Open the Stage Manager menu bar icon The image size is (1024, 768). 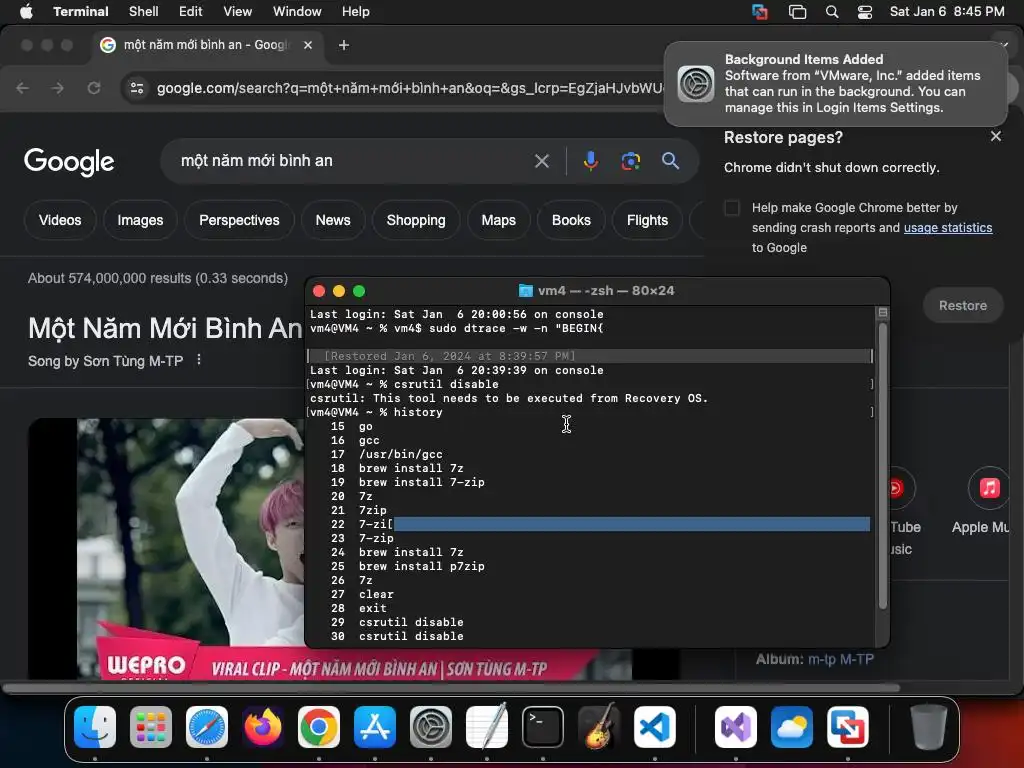tap(797, 12)
